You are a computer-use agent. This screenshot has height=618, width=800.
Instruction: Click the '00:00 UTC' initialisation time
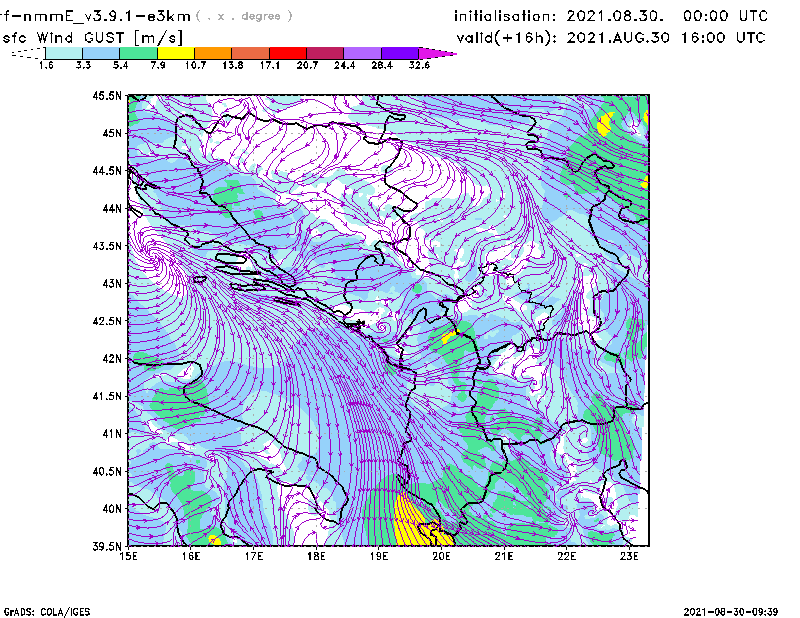point(725,16)
